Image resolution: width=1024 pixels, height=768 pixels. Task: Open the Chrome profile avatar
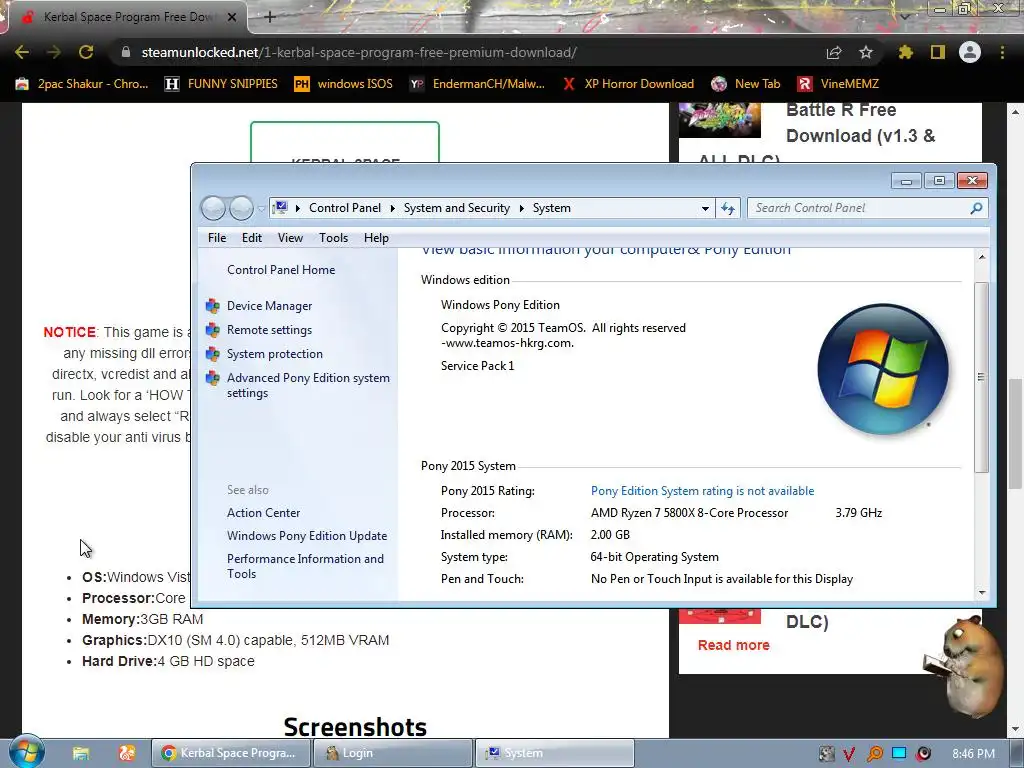[970, 52]
